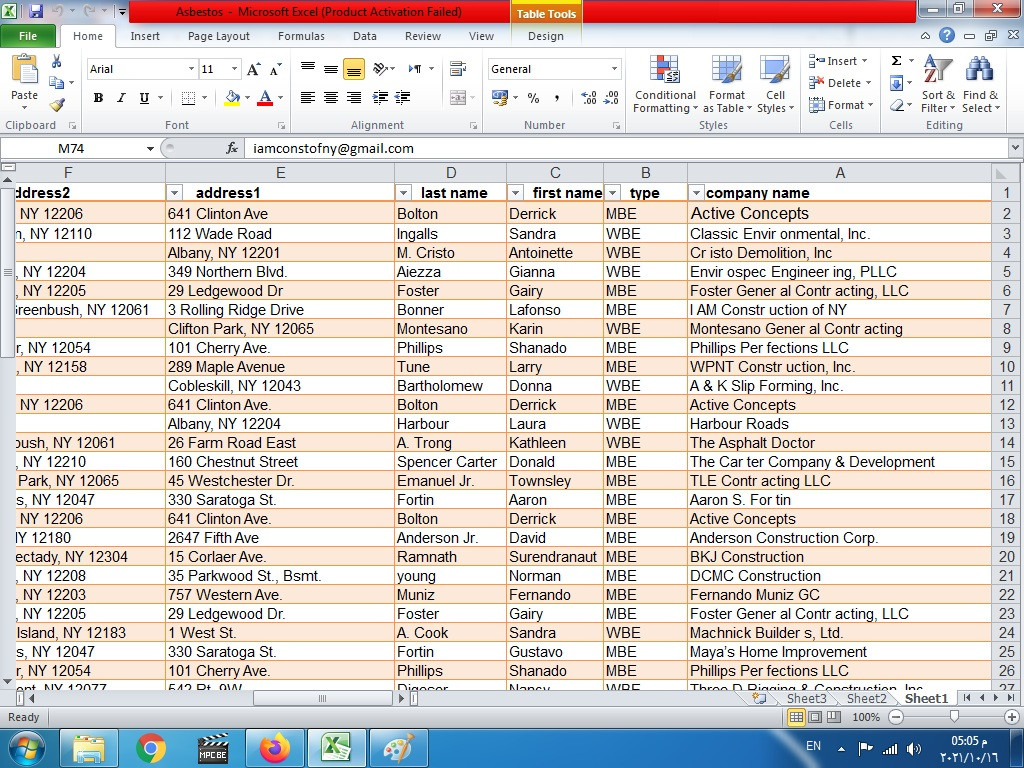Screen dimensions: 1024x768
Task: Open the font size dropdown
Action: coord(234,69)
